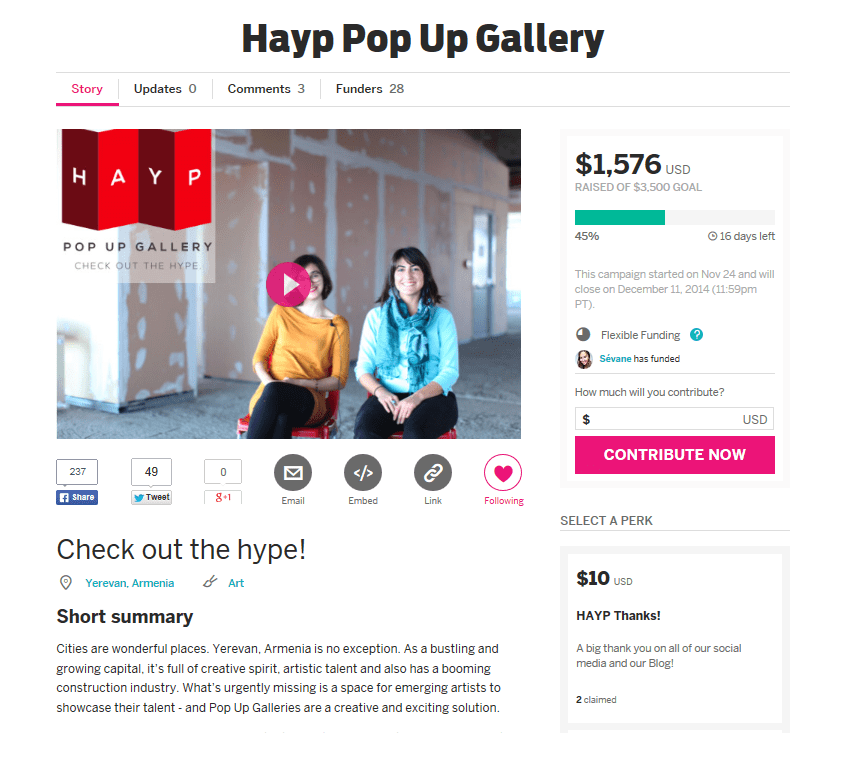Click the Link chain icon
Viewport: 843px width, 762px height.
pyautogui.click(x=433, y=473)
